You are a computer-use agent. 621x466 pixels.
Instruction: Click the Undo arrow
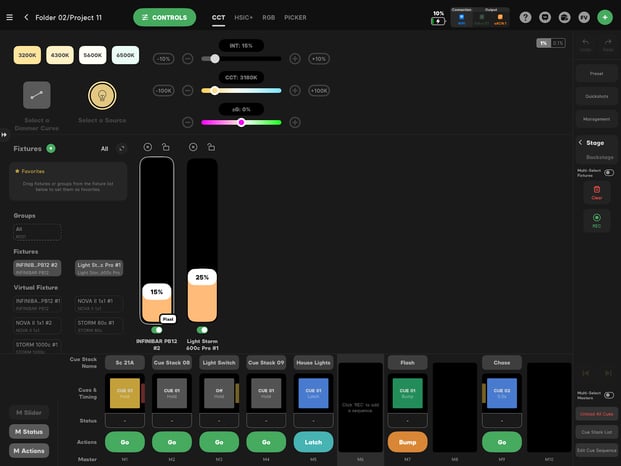click(x=585, y=45)
